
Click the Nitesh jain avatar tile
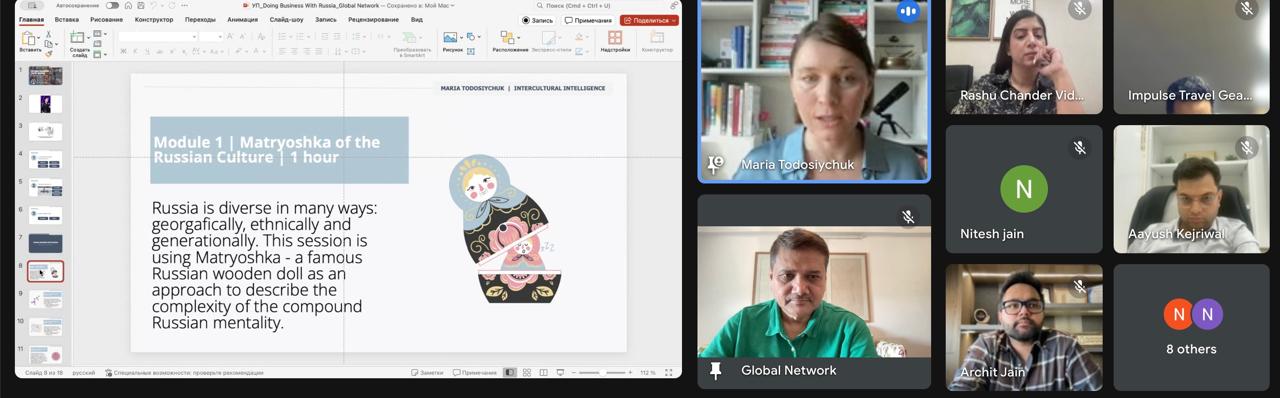[x=1024, y=189]
